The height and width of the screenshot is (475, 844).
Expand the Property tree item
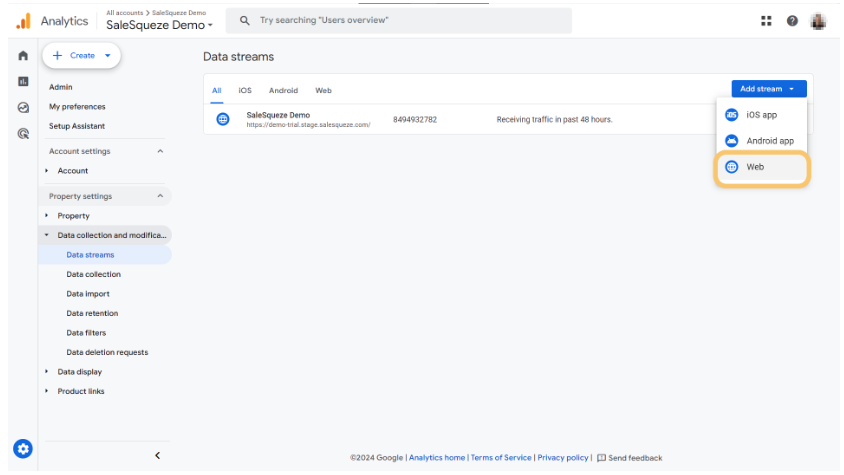tap(47, 215)
